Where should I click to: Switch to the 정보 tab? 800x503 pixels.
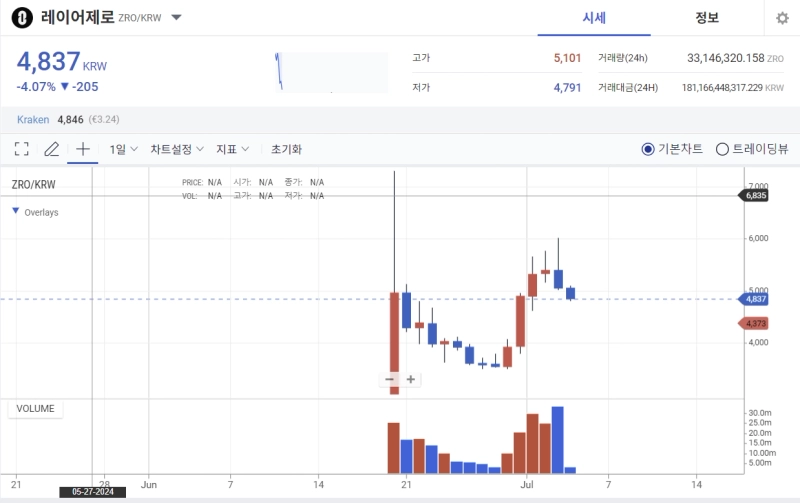pyautogui.click(x=707, y=18)
